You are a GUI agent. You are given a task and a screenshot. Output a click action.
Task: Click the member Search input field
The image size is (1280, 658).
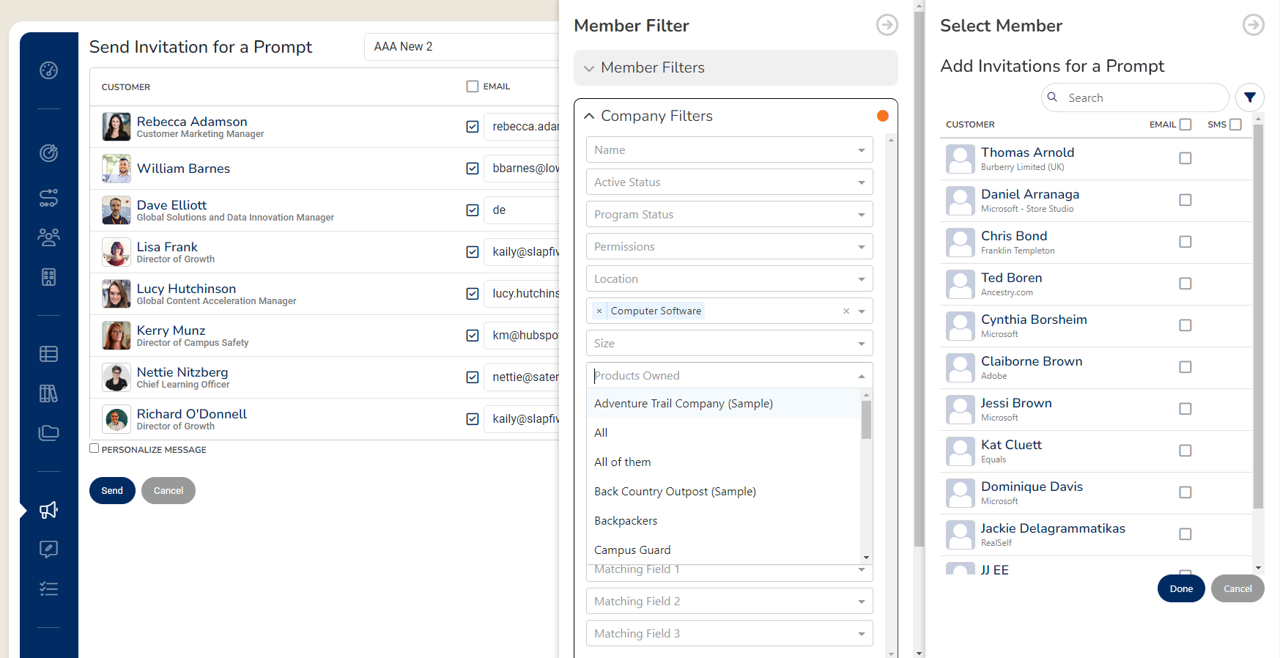(1140, 98)
